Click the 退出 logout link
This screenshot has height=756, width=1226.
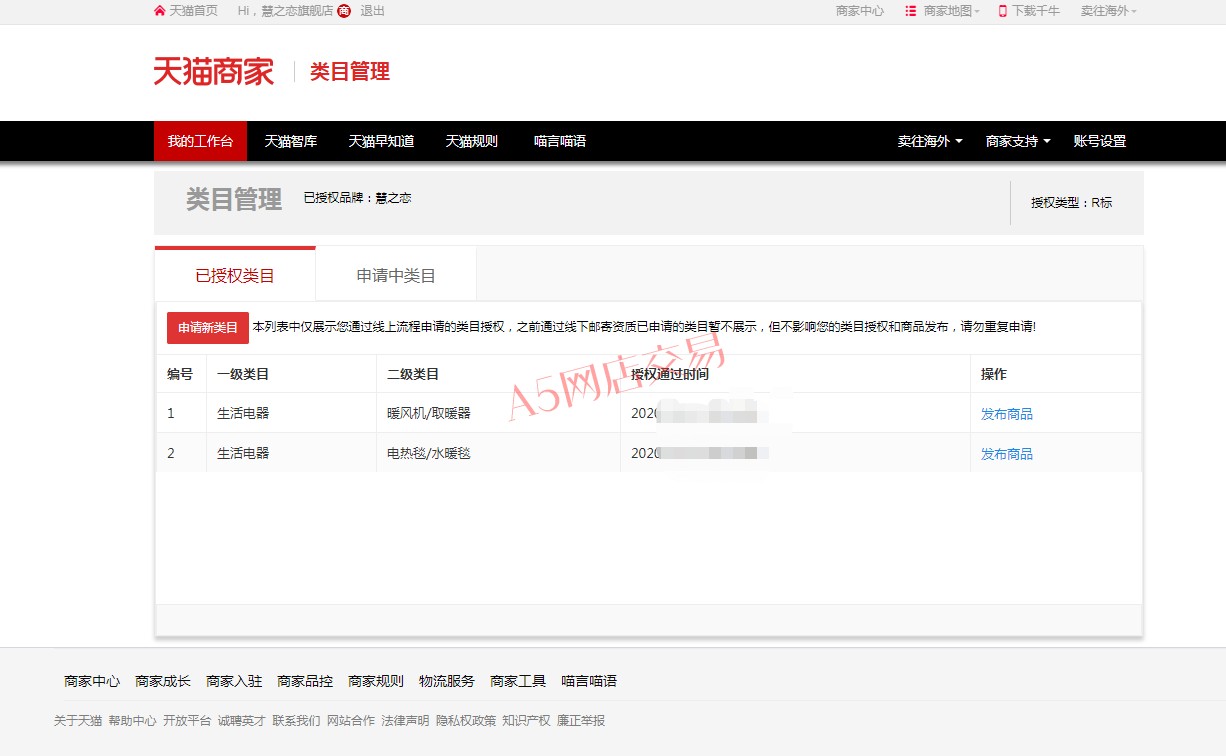pos(372,11)
